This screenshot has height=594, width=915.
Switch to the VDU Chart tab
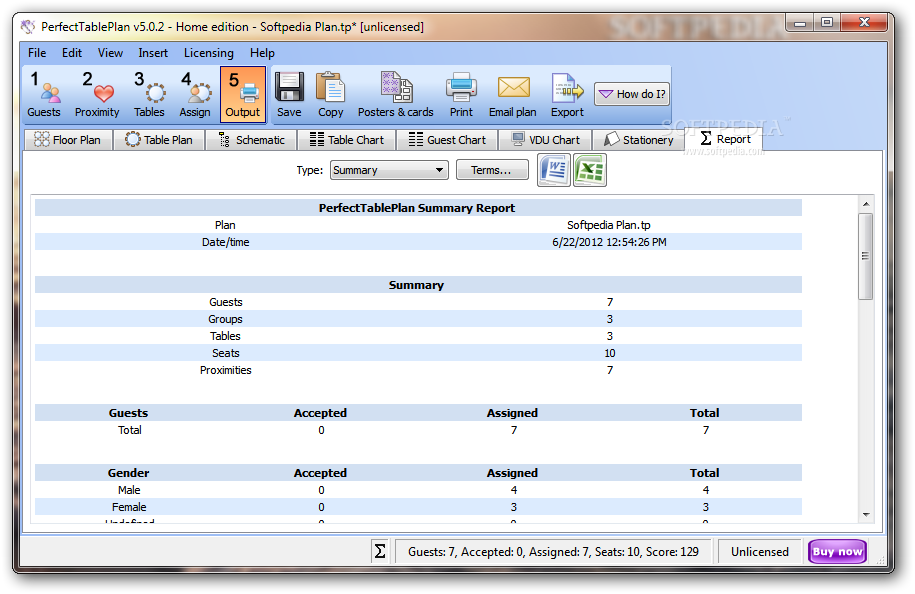[546, 140]
